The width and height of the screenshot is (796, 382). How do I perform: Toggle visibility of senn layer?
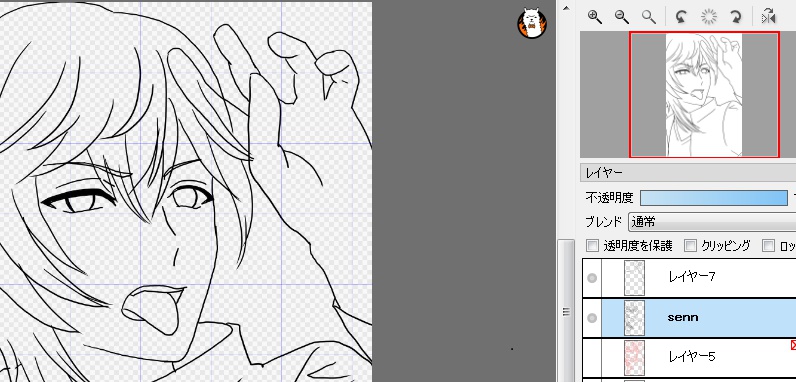click(591, 318)
